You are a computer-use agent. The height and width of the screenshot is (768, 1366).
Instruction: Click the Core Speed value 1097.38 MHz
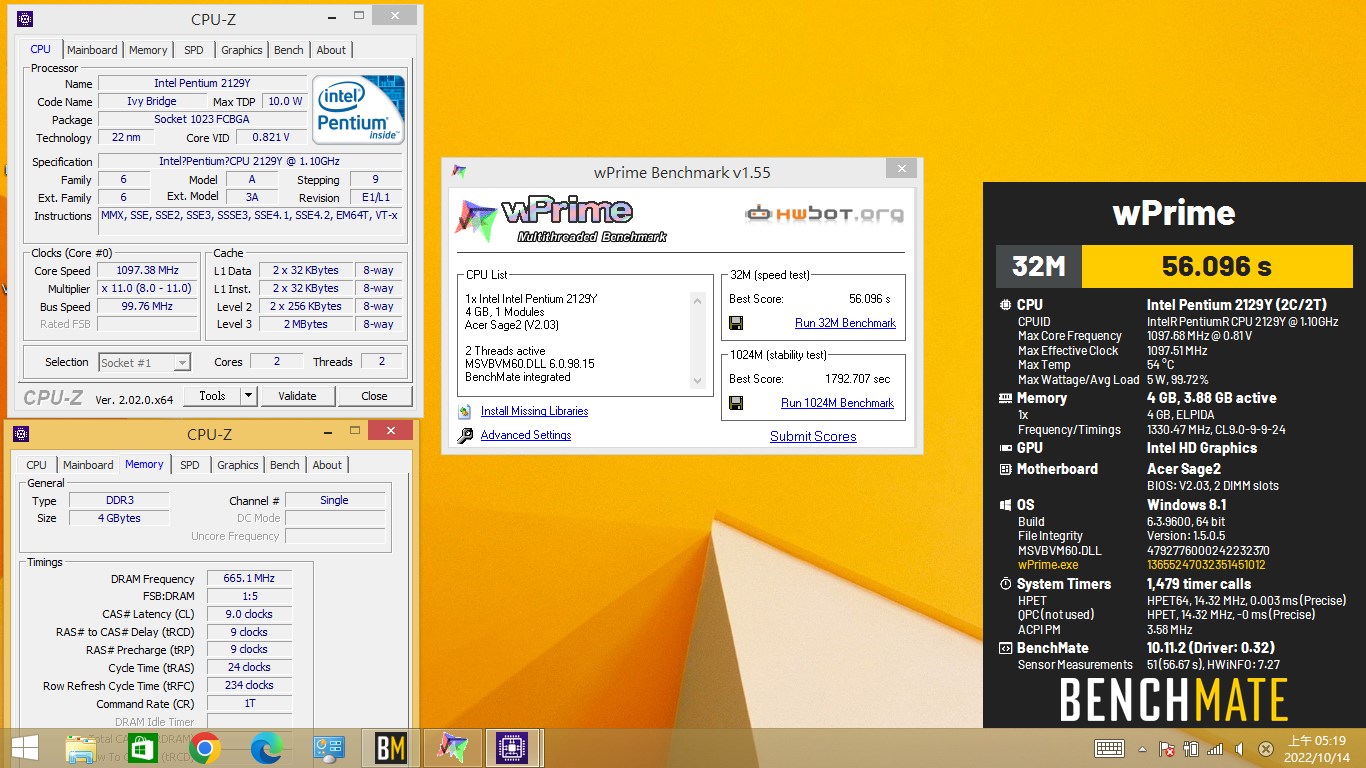pos(147,271)
